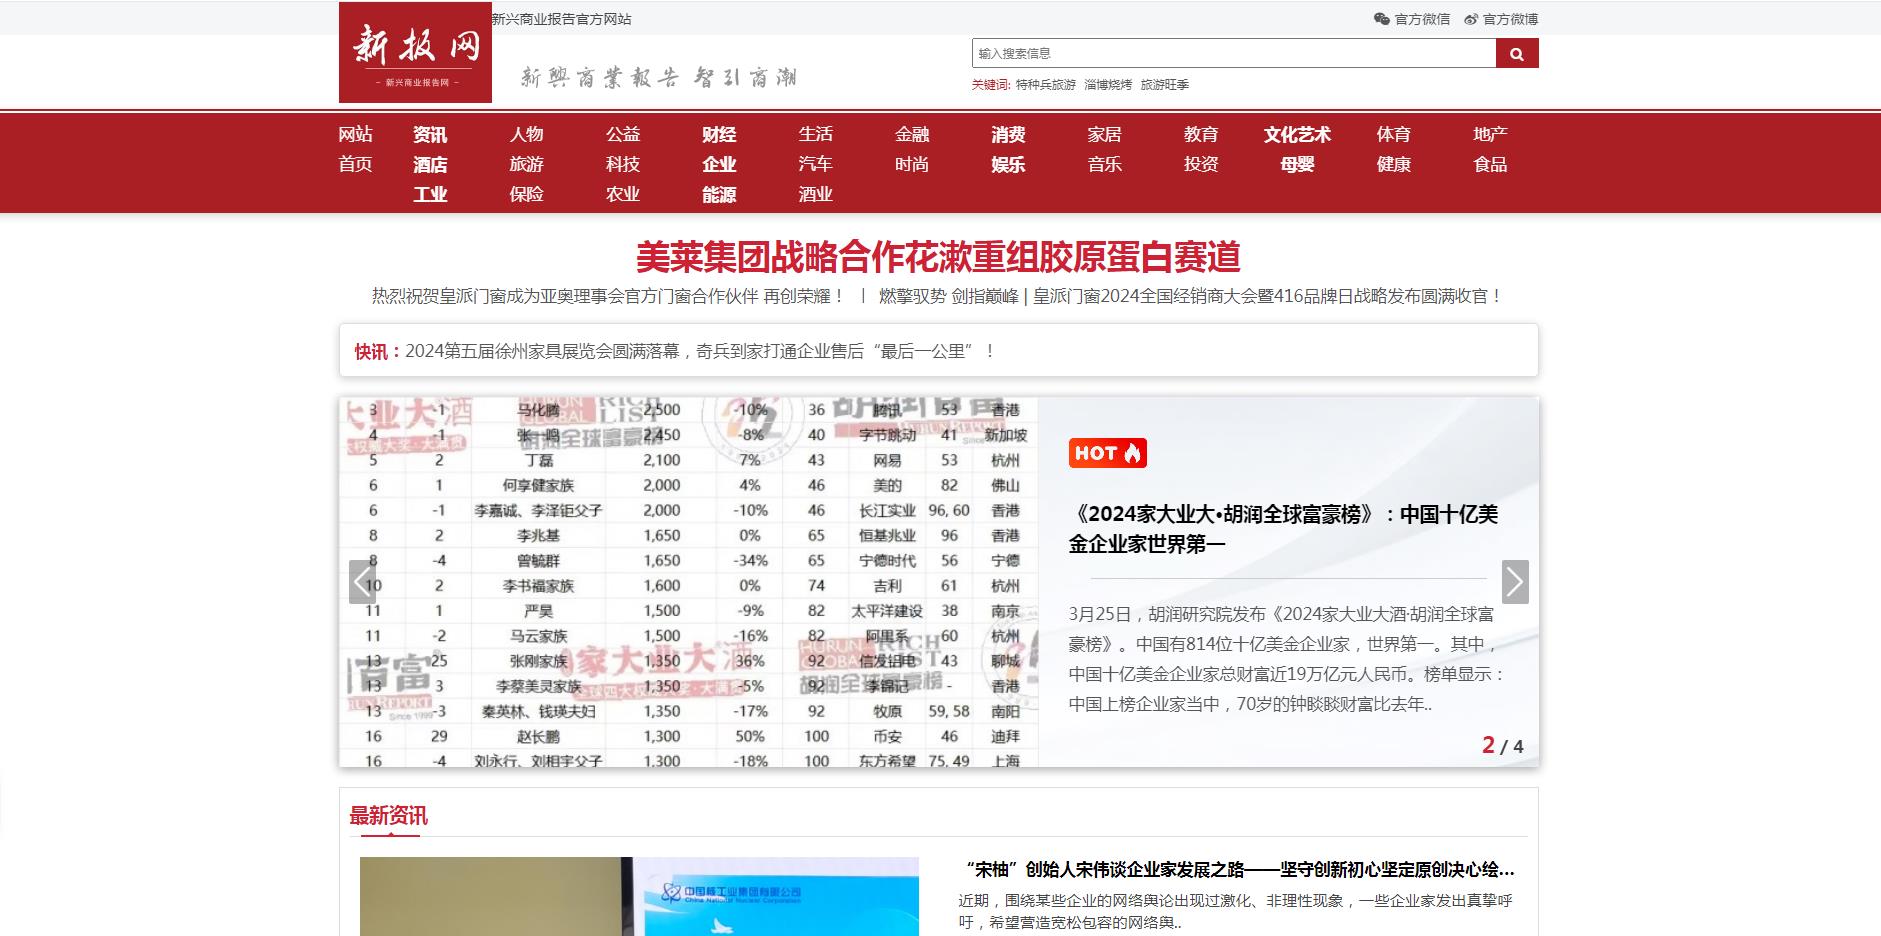1881x936 pixels.
Task: Click keyword 特种兵旅游
Action: click(1046, 85)
